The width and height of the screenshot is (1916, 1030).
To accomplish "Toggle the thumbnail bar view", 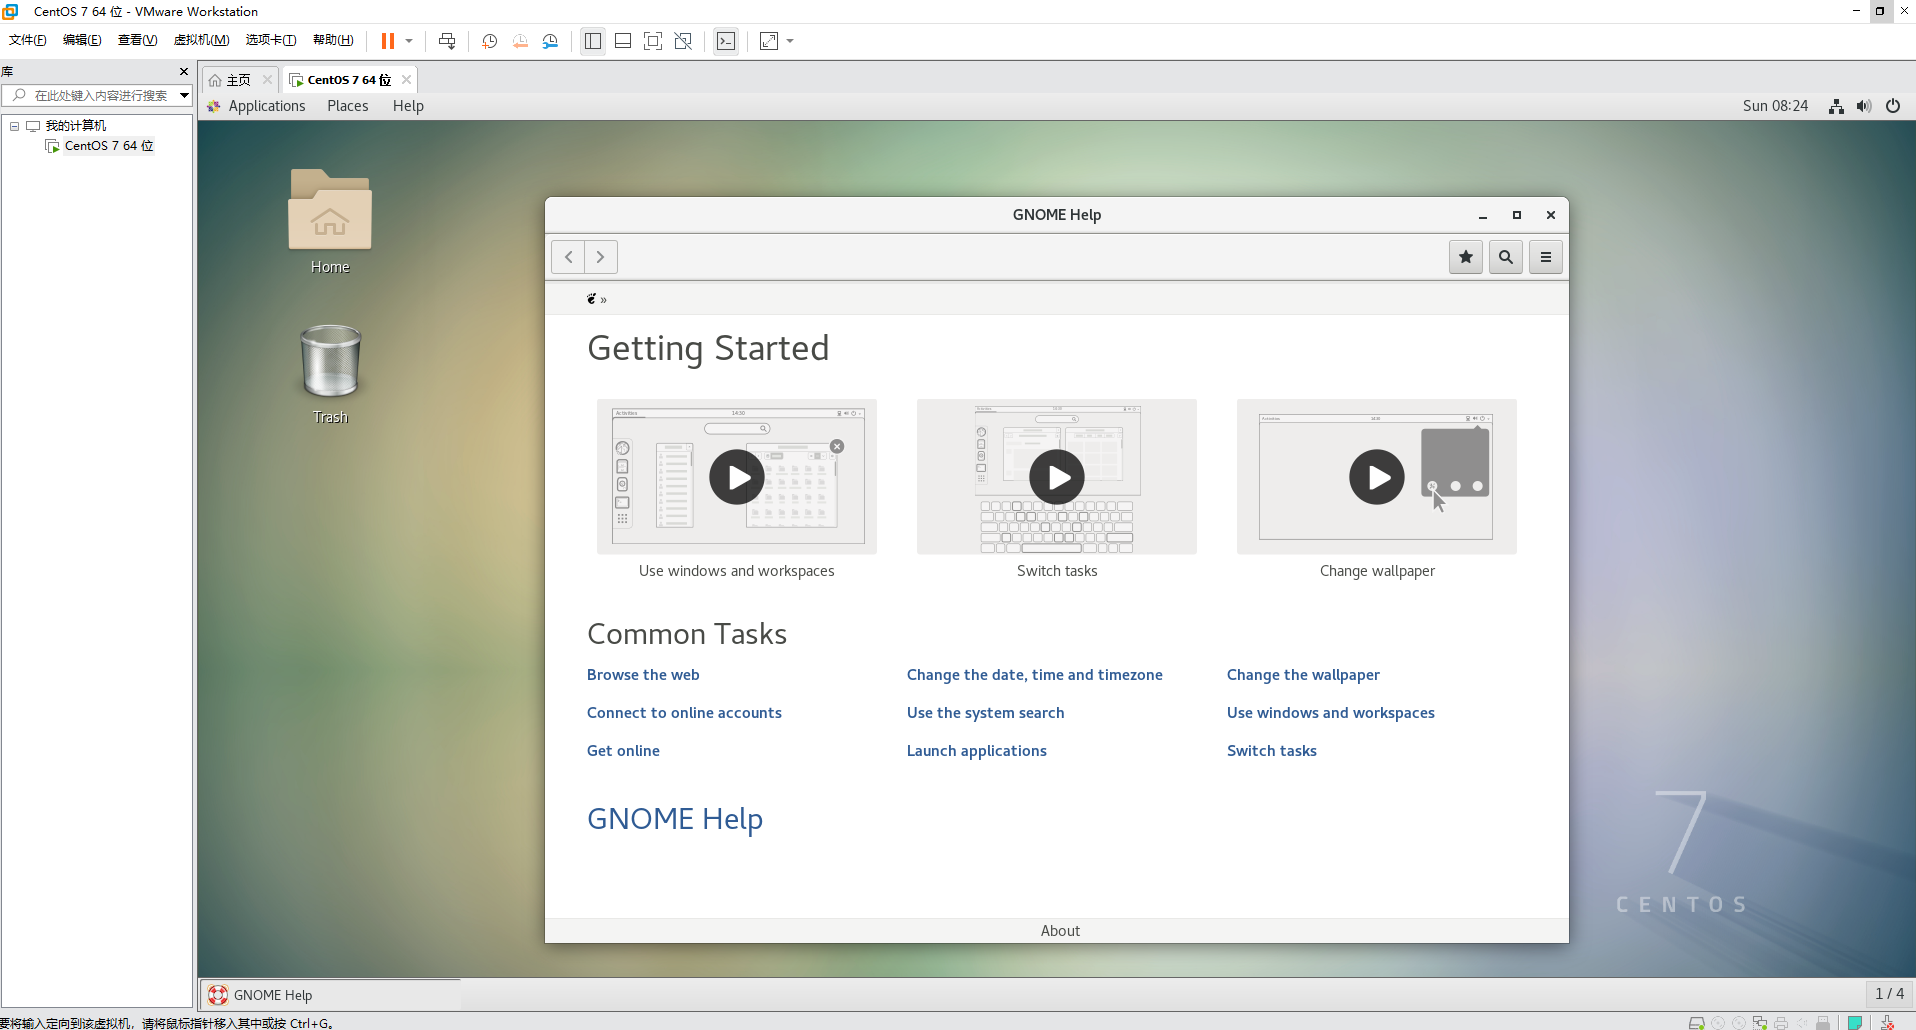I will point(623,41).
